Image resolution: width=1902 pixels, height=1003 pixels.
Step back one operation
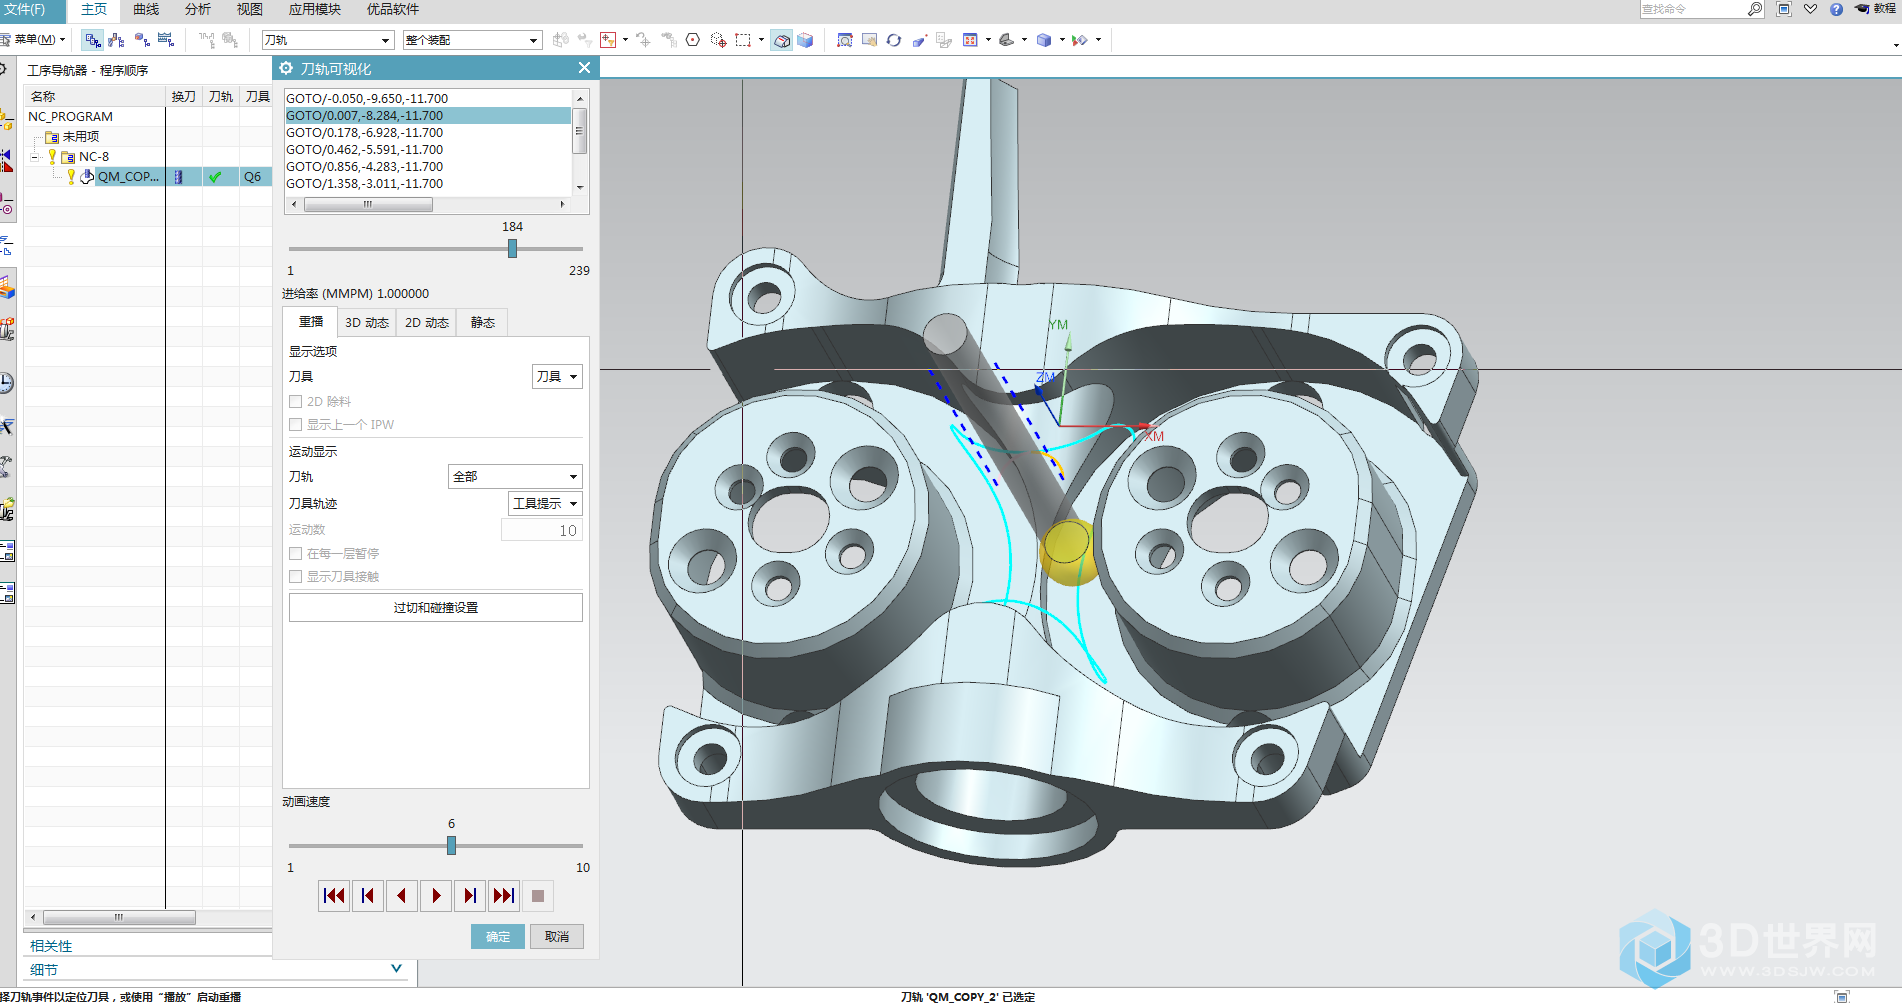tap(368, 896)
